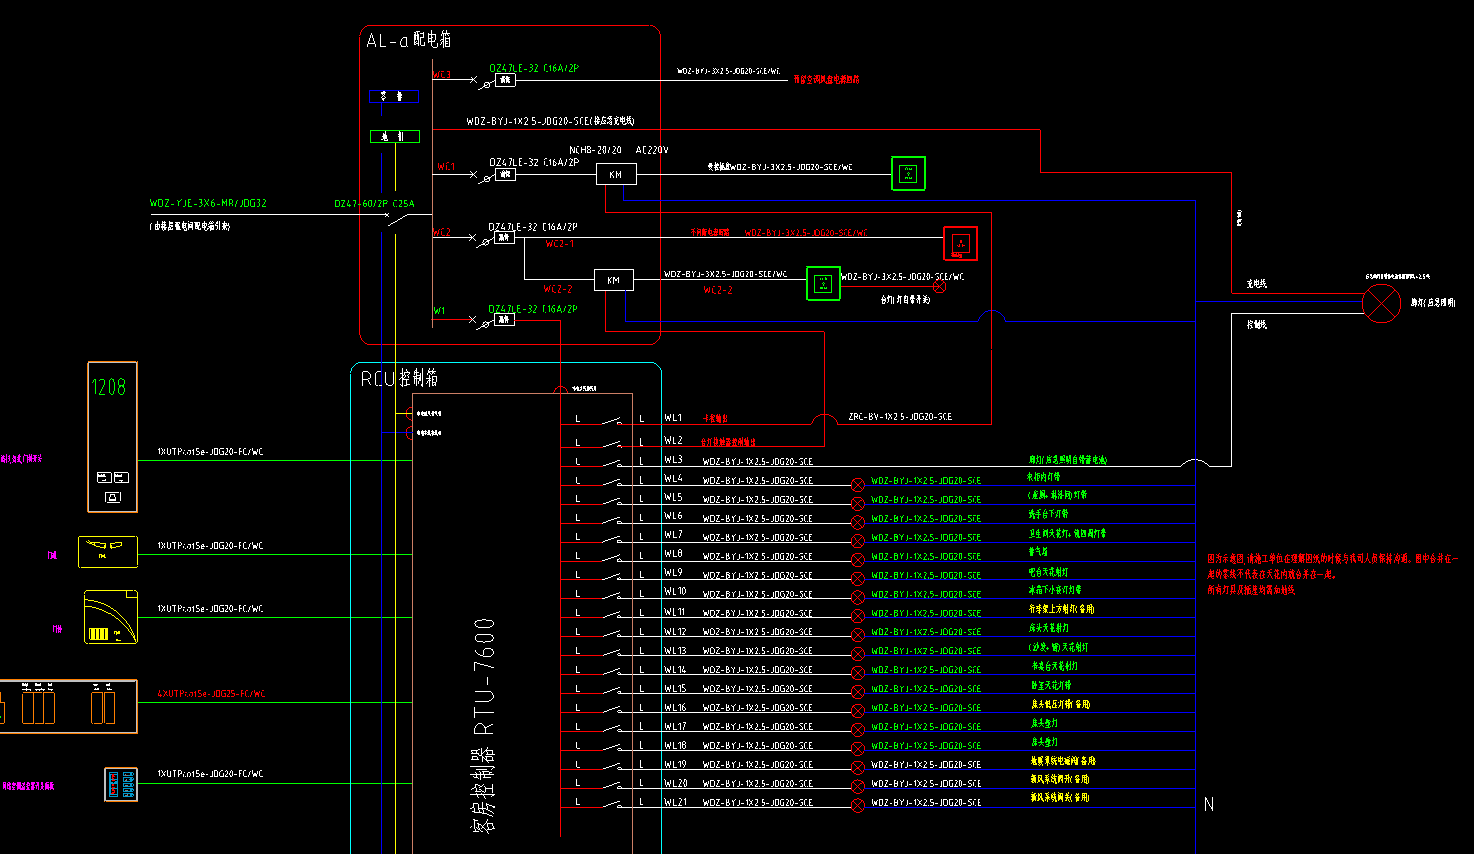Click the N neutral label at bottom right
Image resolution: width=1474 pixels, height=854 pixels.
tap(1209, 804)
